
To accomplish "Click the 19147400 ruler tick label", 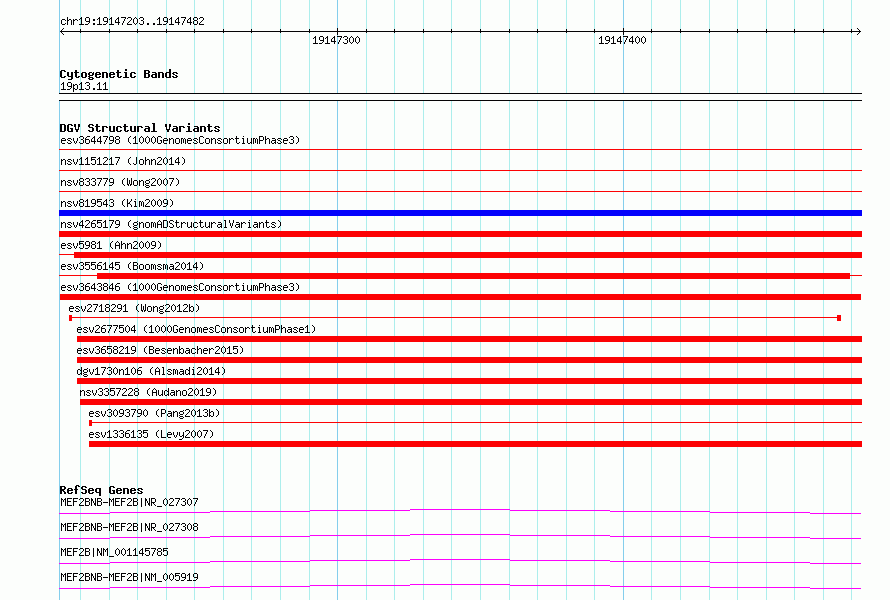I will coord(622,40).
